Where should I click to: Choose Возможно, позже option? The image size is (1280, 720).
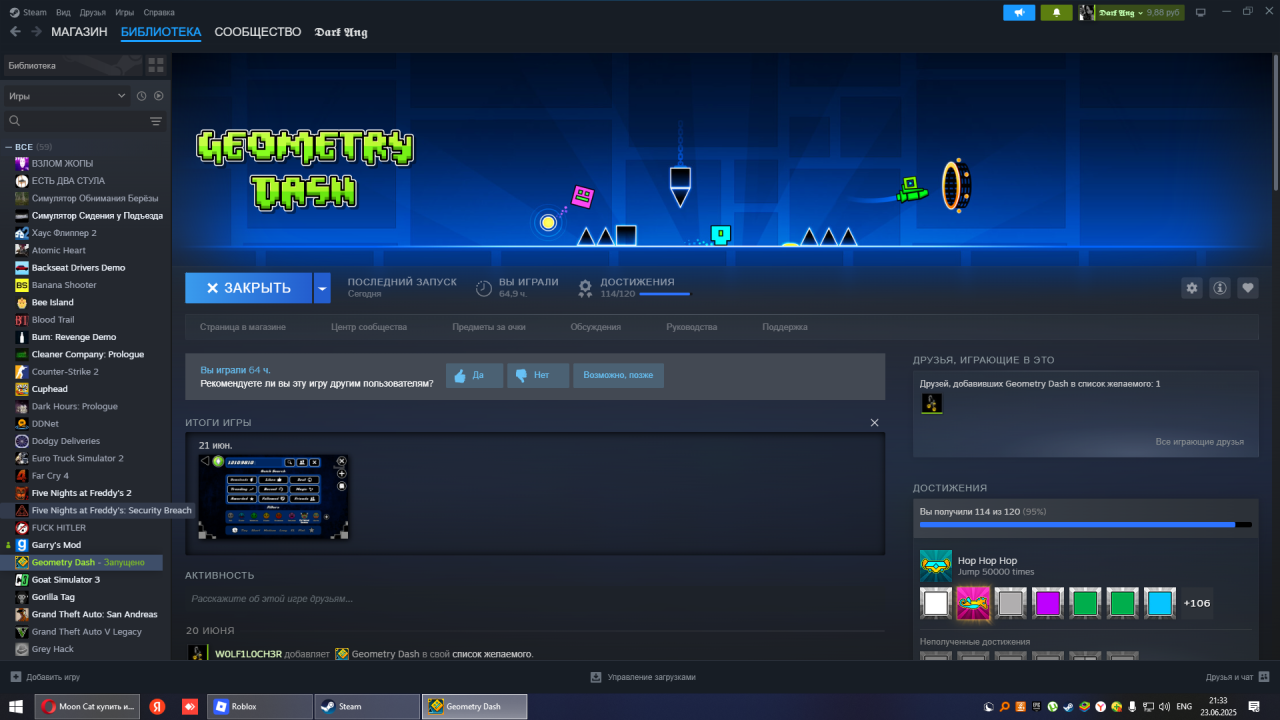[618, 375]
